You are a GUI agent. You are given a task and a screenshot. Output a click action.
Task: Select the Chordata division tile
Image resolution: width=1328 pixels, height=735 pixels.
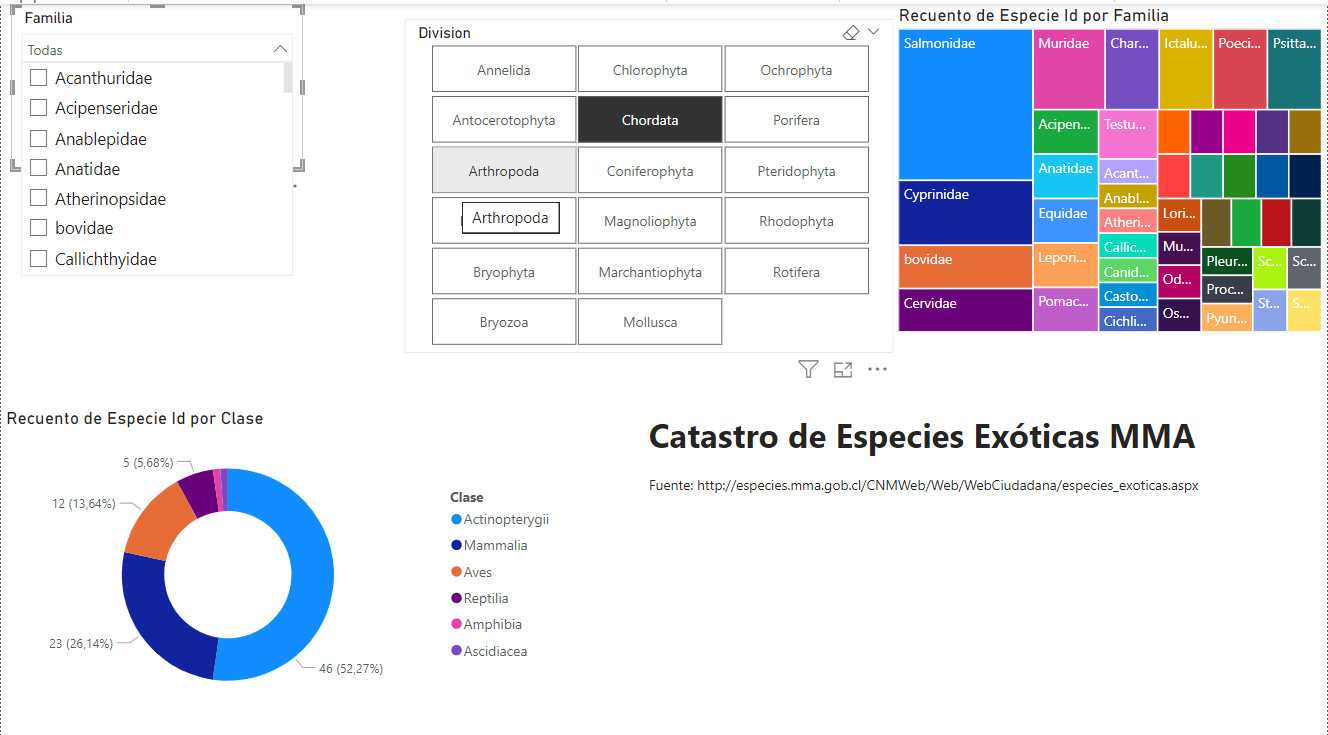649,119
